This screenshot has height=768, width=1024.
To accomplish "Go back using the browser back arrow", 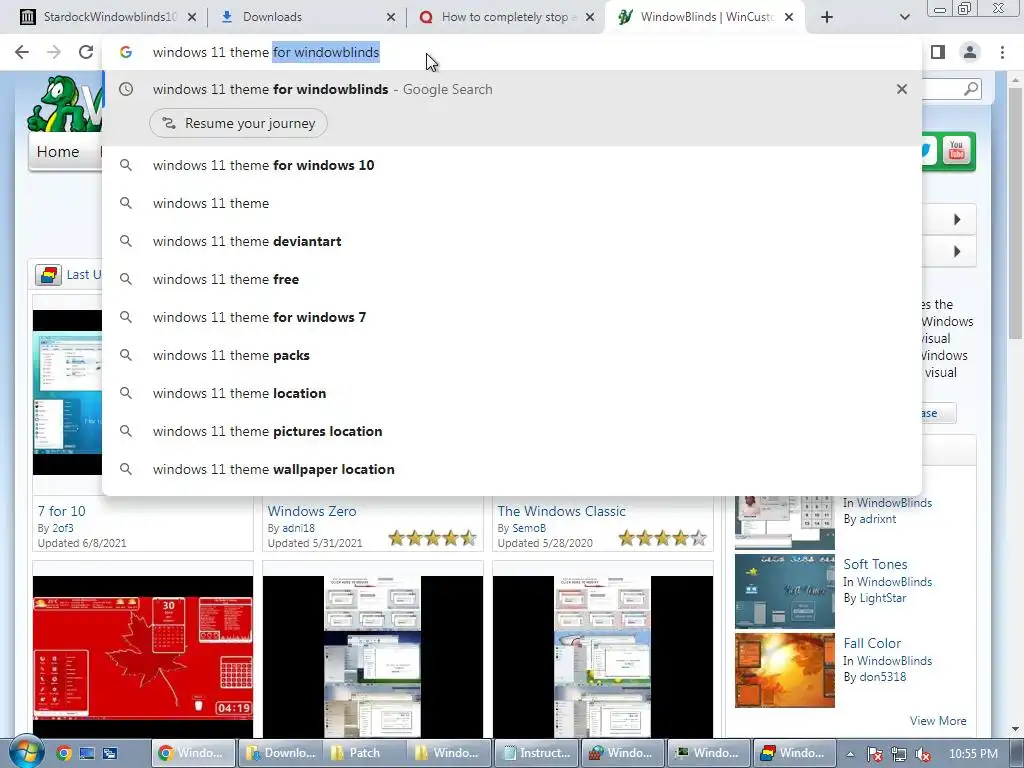I will [22, 52].
